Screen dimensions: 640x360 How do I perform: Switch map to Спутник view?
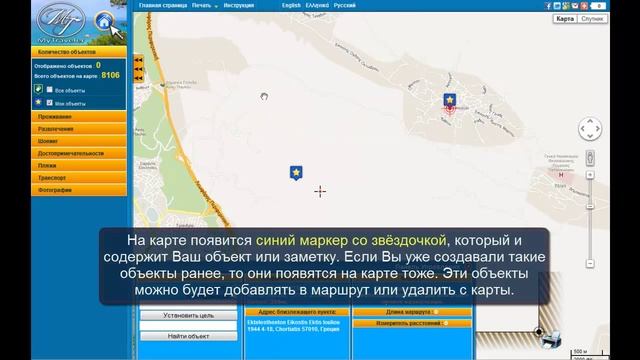592,19
